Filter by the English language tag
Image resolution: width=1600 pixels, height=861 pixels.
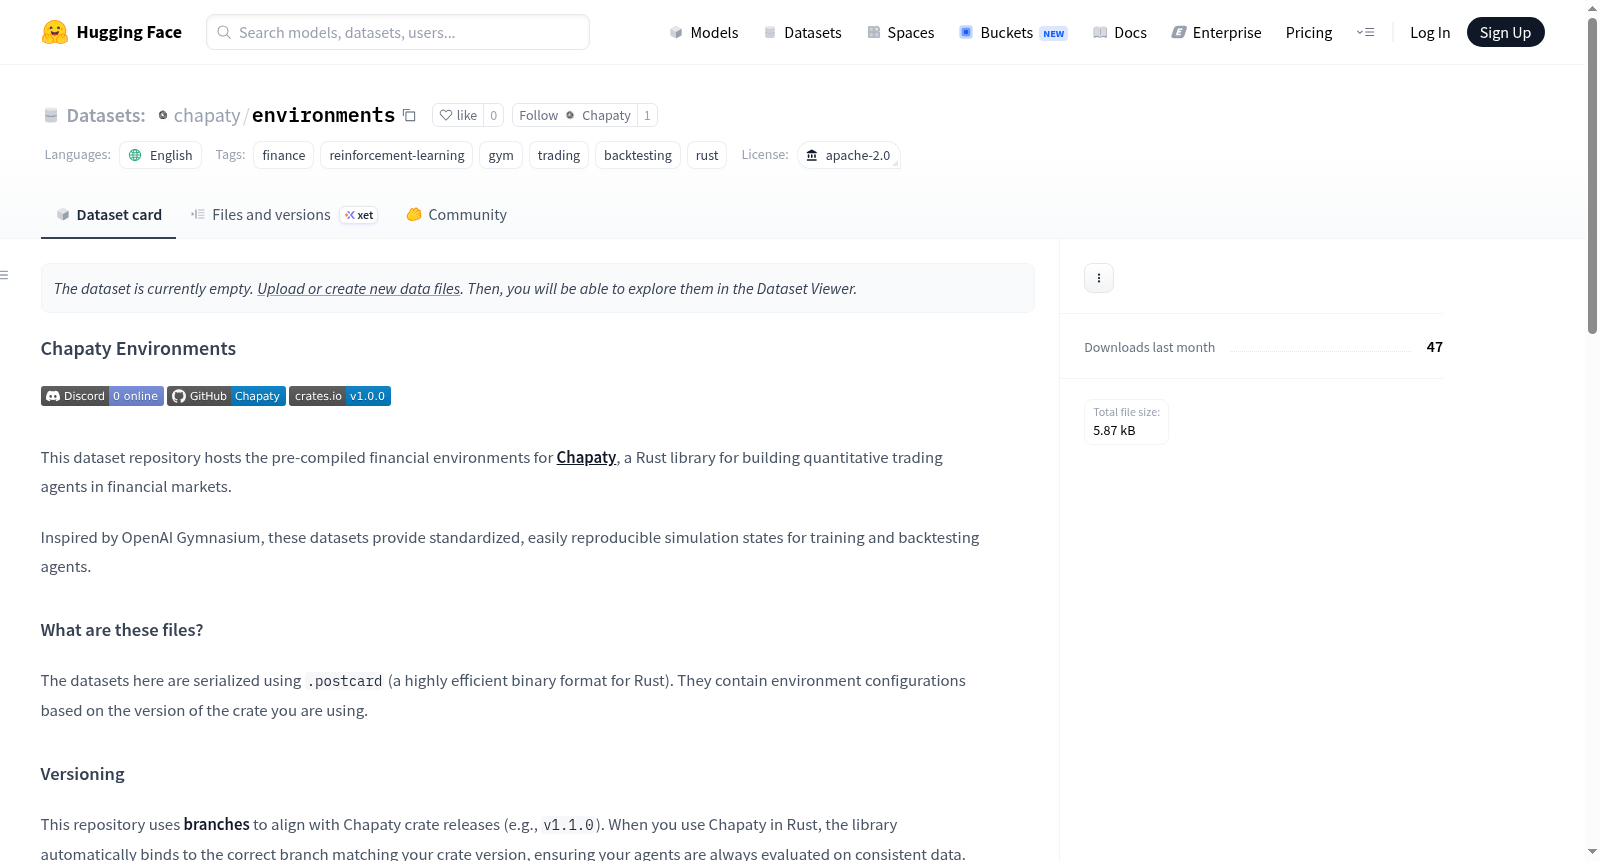[161, 155]
